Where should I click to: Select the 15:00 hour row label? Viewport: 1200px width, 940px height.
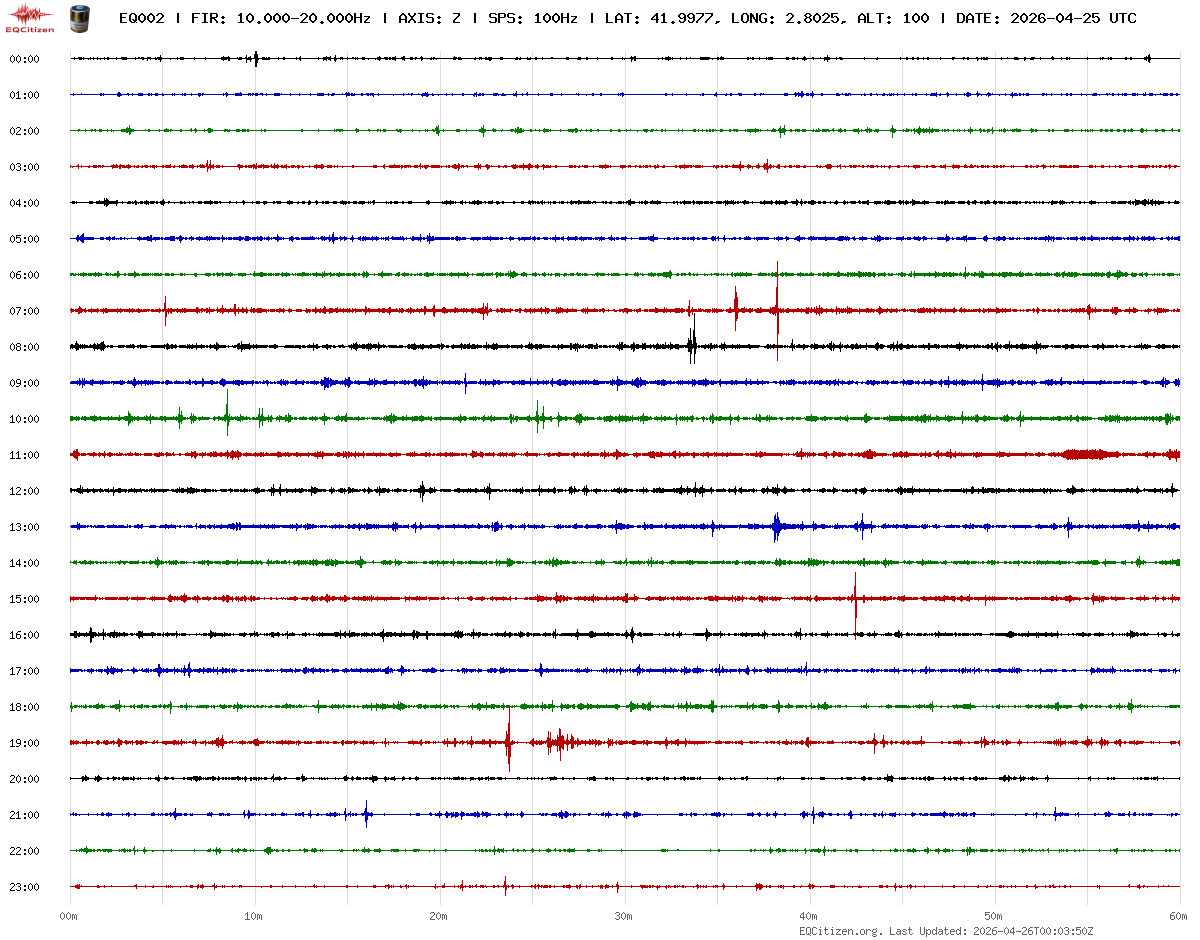(x=24, y=599)
